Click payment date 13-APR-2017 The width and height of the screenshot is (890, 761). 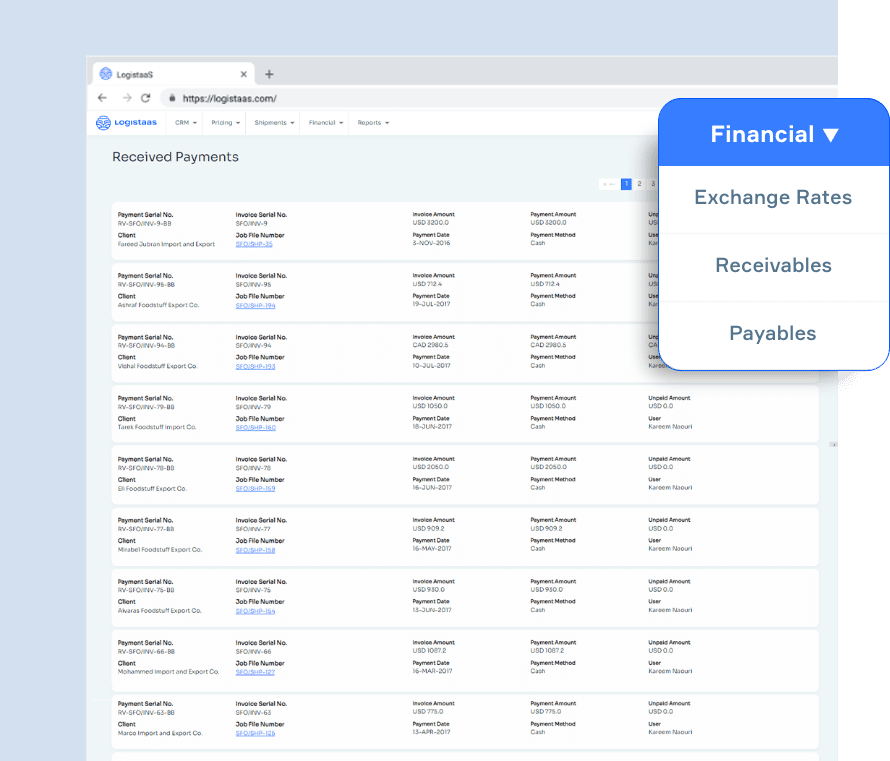click(x=431, y=732)
